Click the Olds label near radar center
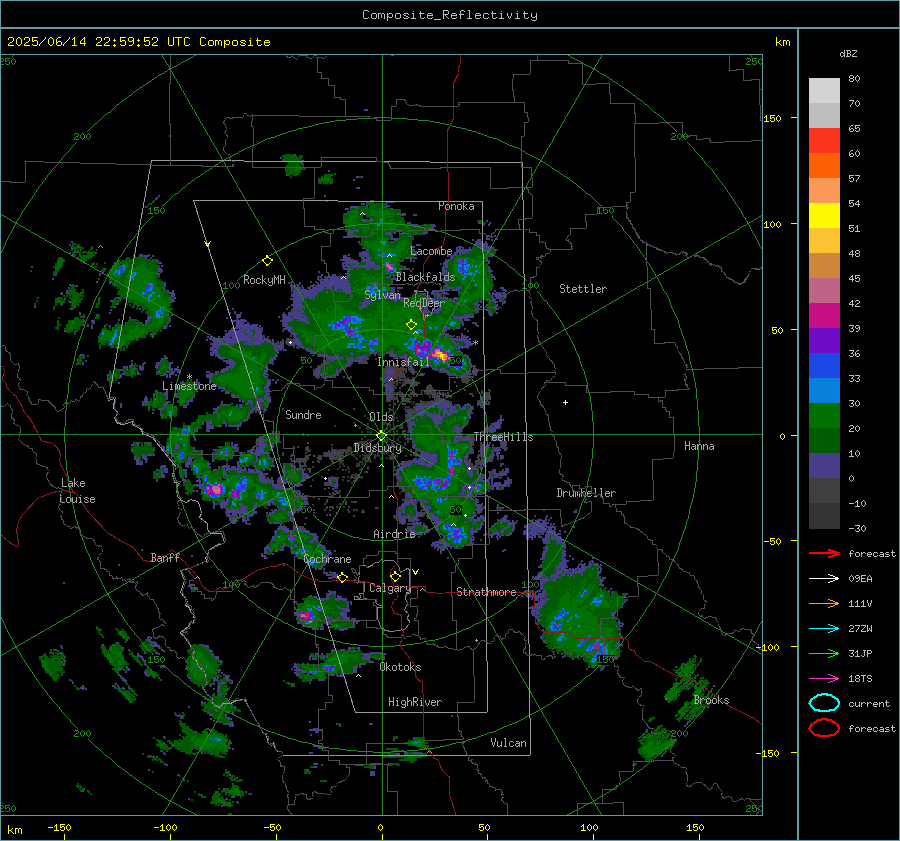900x841 pixels. pos(381,417)
